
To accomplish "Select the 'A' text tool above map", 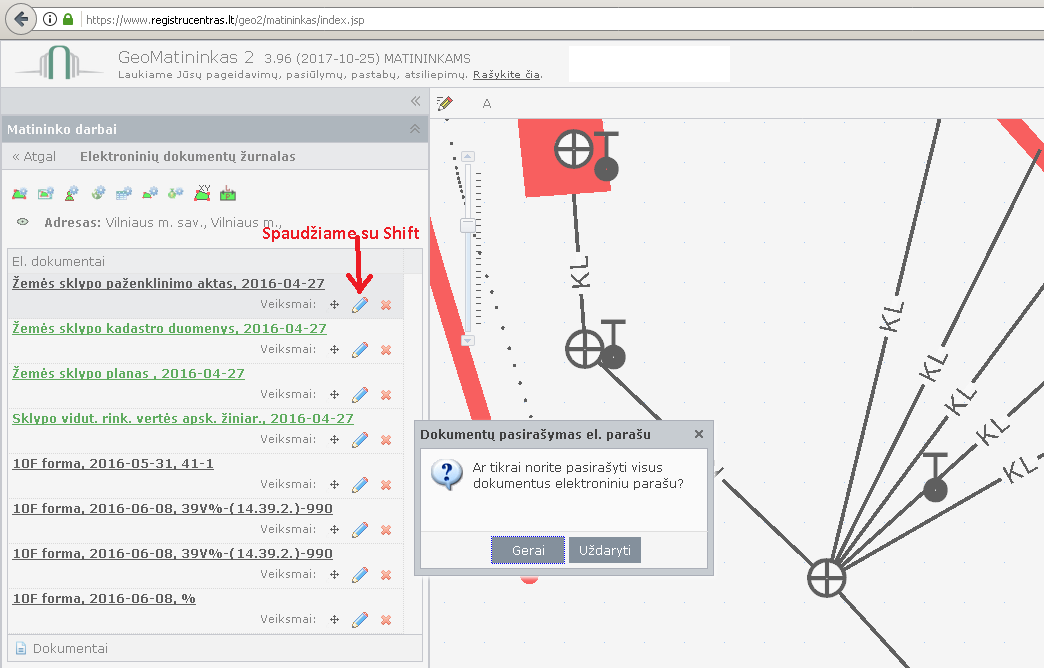I will pos(487,104).
